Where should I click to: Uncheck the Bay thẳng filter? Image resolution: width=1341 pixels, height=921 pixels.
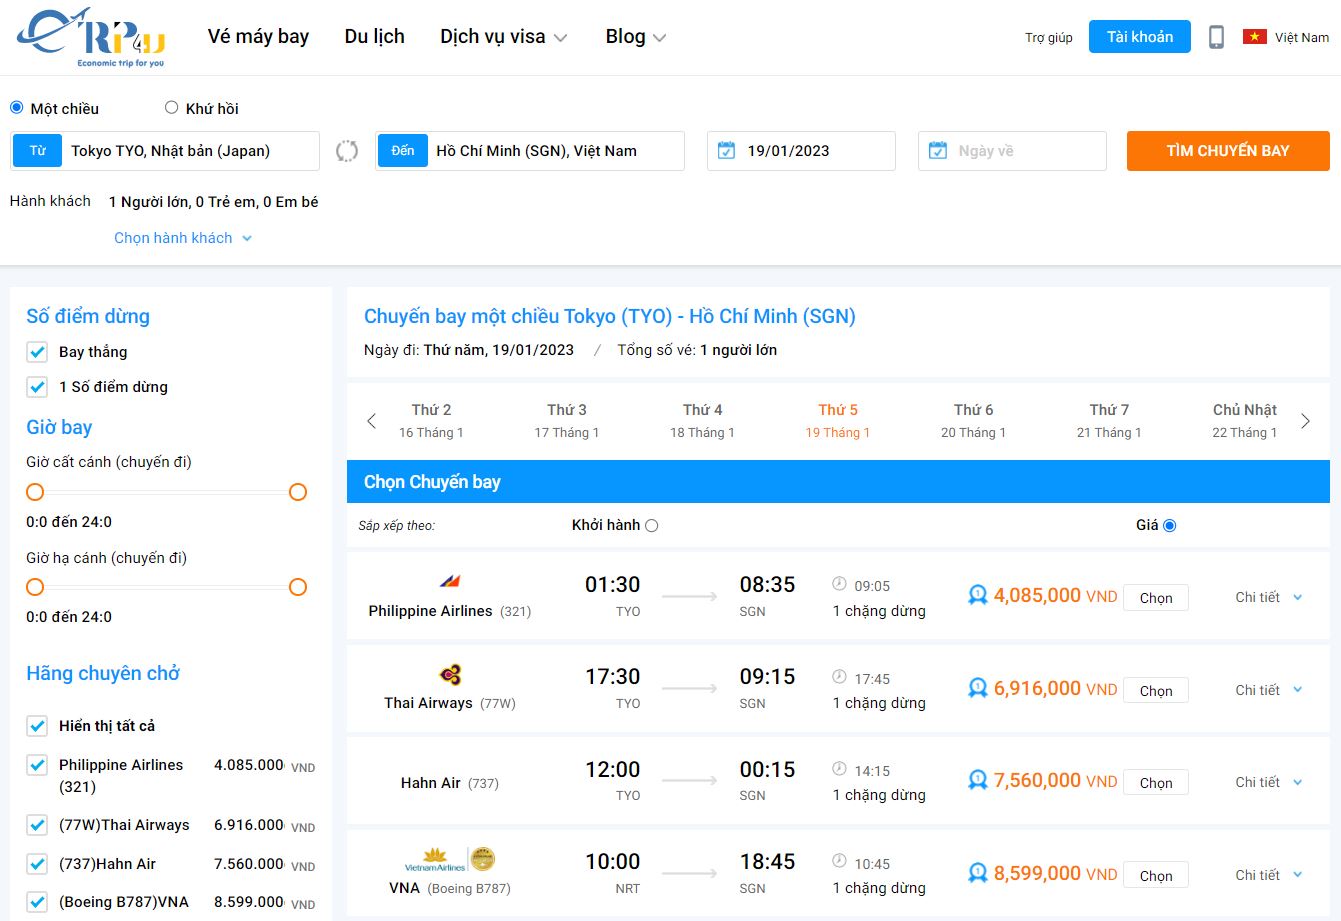(x=37, y=352)
